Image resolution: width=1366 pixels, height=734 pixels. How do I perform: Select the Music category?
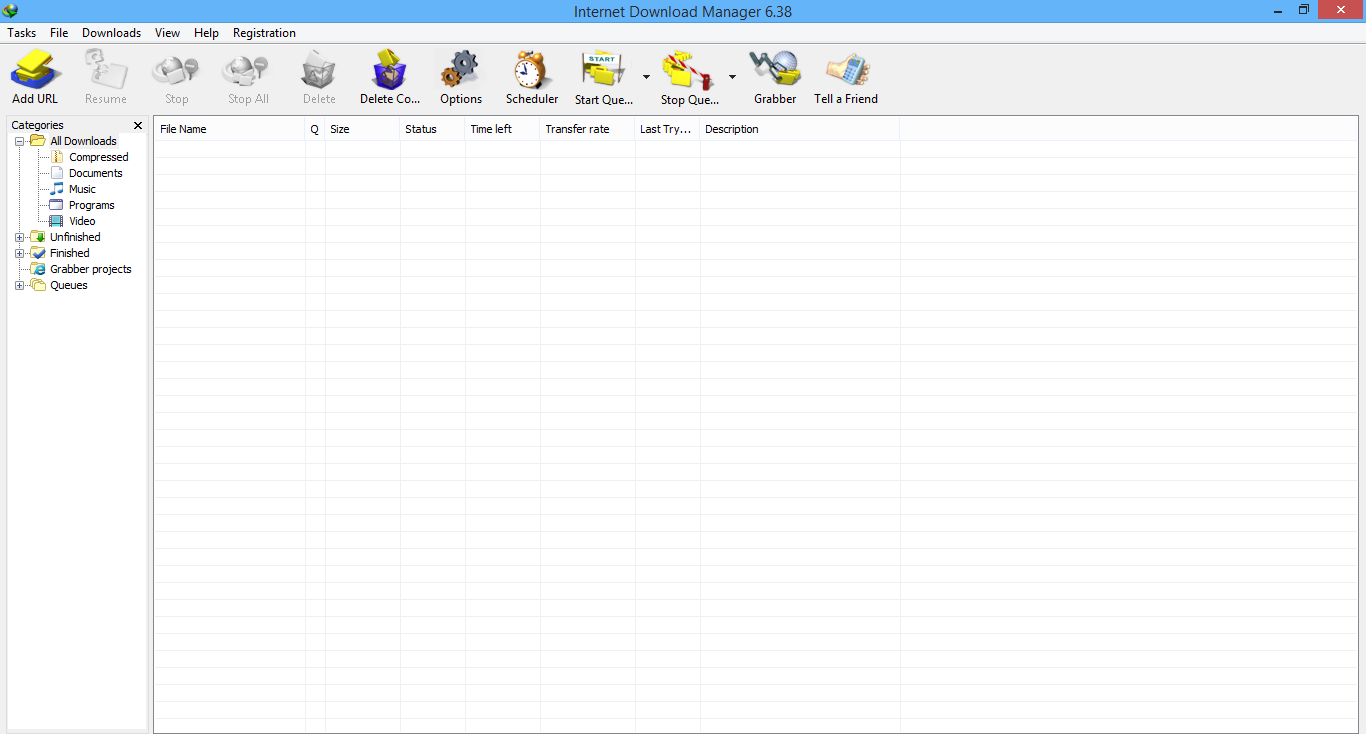pos(82,189)
